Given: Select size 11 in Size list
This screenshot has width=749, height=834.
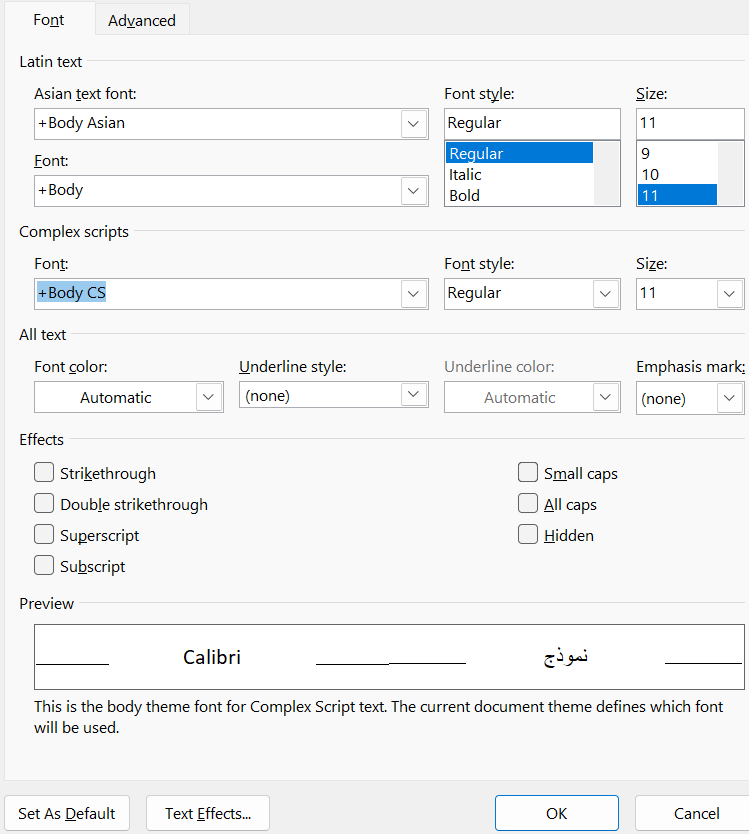Looking at the screenshot, I should (677, 195).
